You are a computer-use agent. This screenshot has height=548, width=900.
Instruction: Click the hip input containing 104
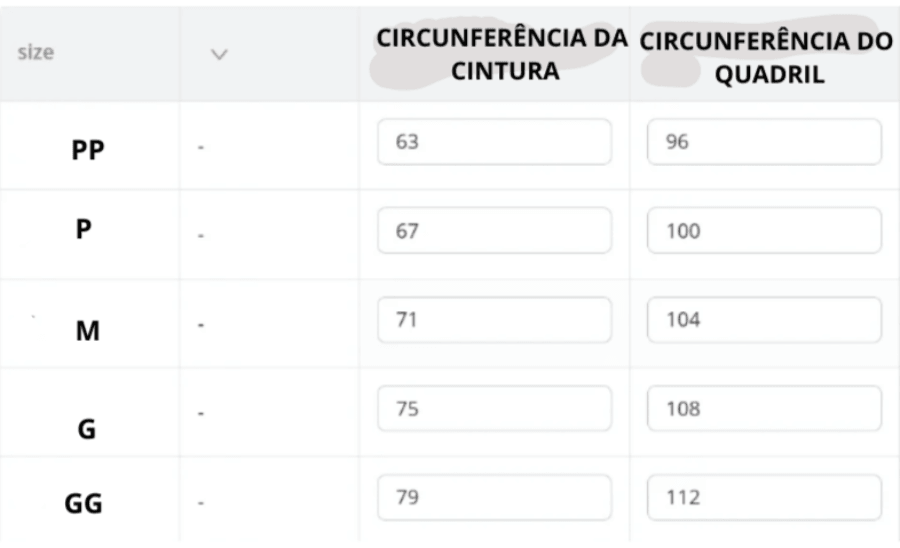[x=764, y=320]
